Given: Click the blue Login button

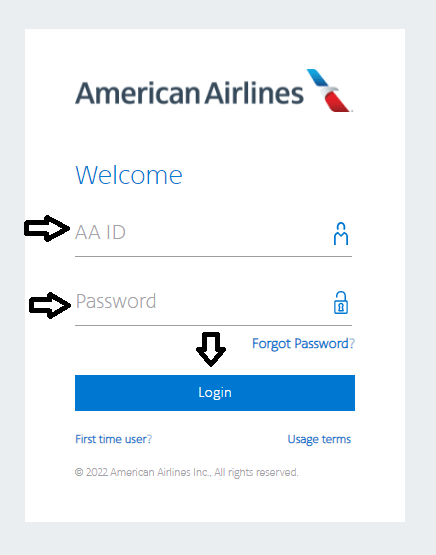Looking at the screenshot, I should (x=215, y=393).
